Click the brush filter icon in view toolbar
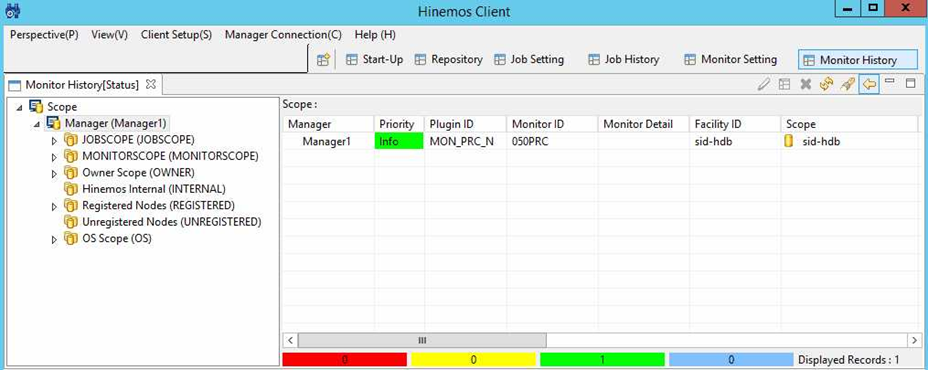Viewport: 928px width, 370px height. pos(848,85)
